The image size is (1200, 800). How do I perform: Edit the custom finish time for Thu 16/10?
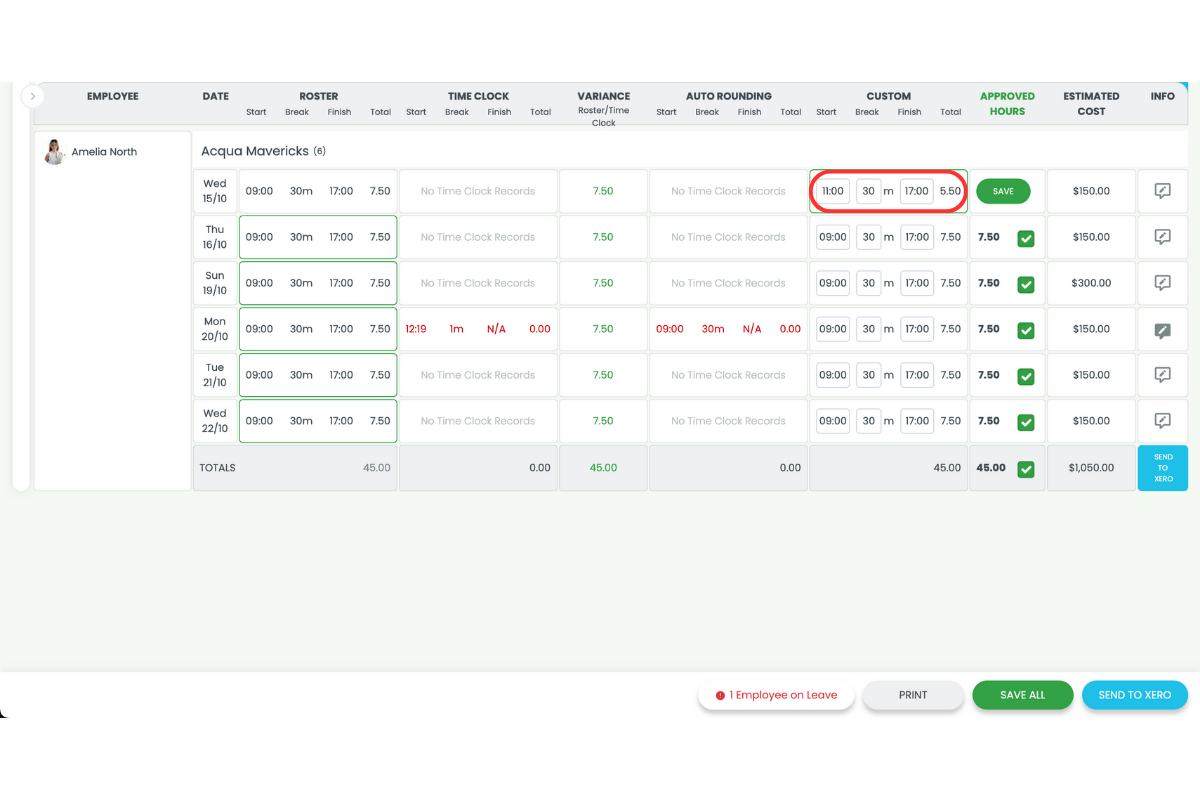pyautogui.click(x=916, y=237)
